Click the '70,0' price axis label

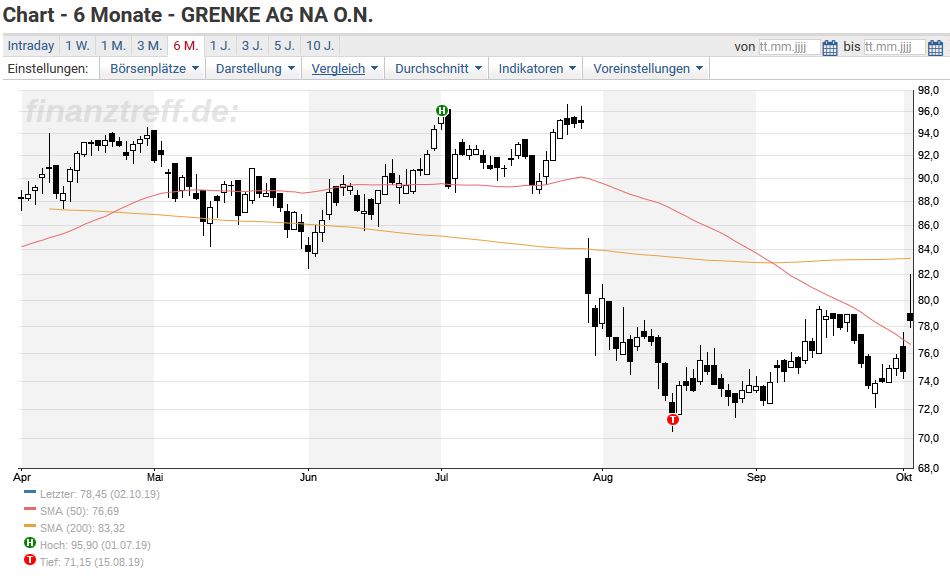click(x=928, y=438)
